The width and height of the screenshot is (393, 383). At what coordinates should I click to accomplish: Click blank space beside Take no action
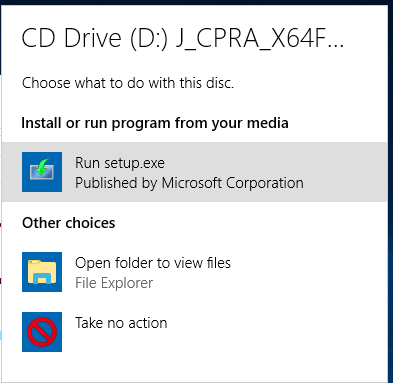[277, 332]
